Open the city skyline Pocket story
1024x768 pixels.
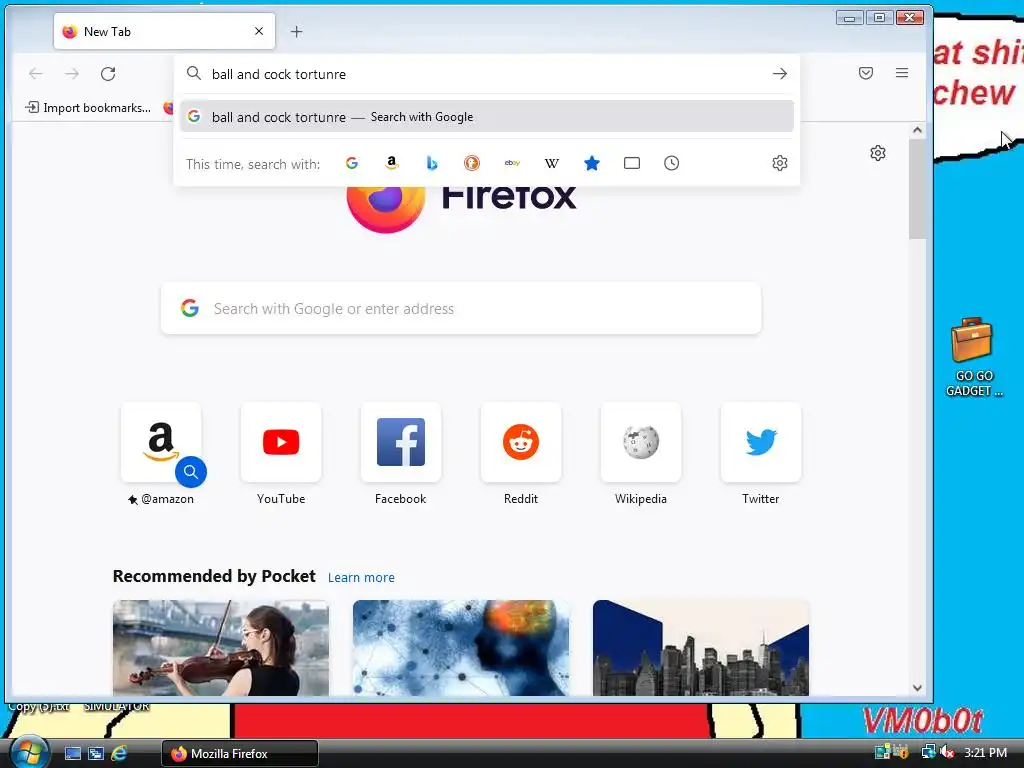701,648
